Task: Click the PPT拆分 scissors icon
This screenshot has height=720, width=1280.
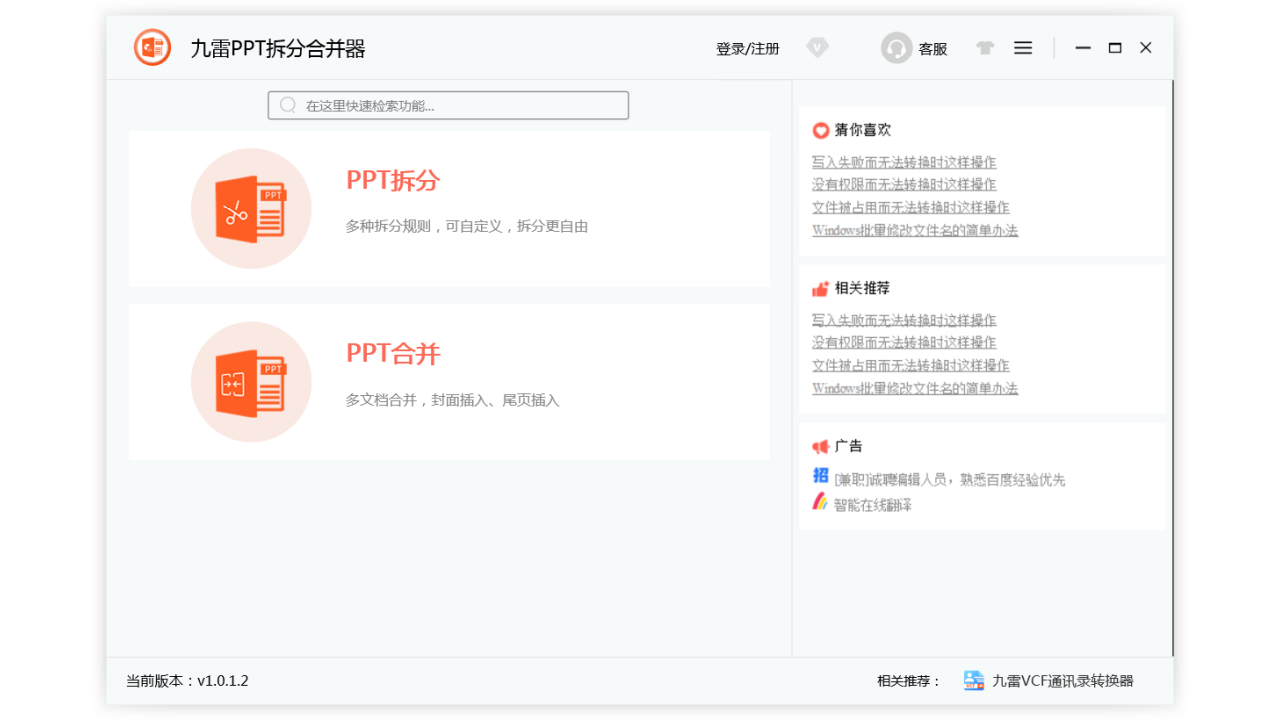Action: [x=251, y=209]
